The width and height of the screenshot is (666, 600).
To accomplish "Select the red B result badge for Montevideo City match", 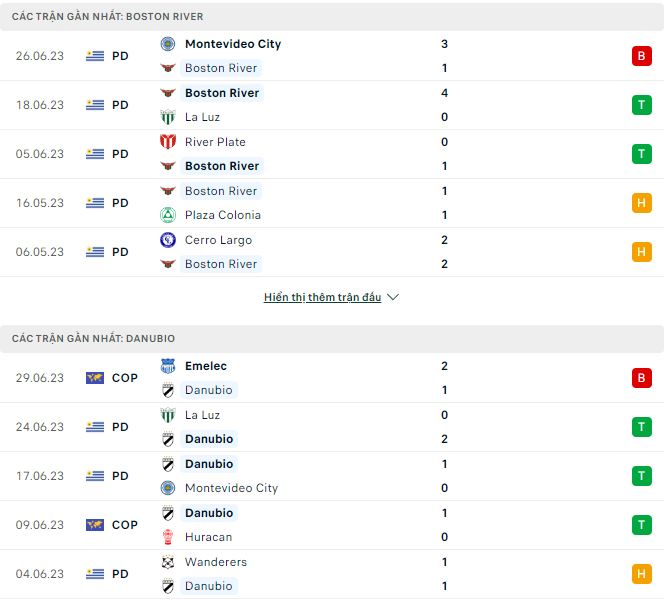I will click(641, 56).
